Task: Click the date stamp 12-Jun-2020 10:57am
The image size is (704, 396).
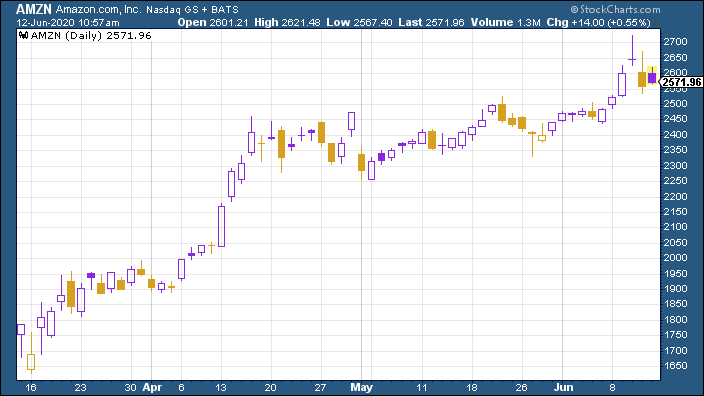Action: [68, 22]
